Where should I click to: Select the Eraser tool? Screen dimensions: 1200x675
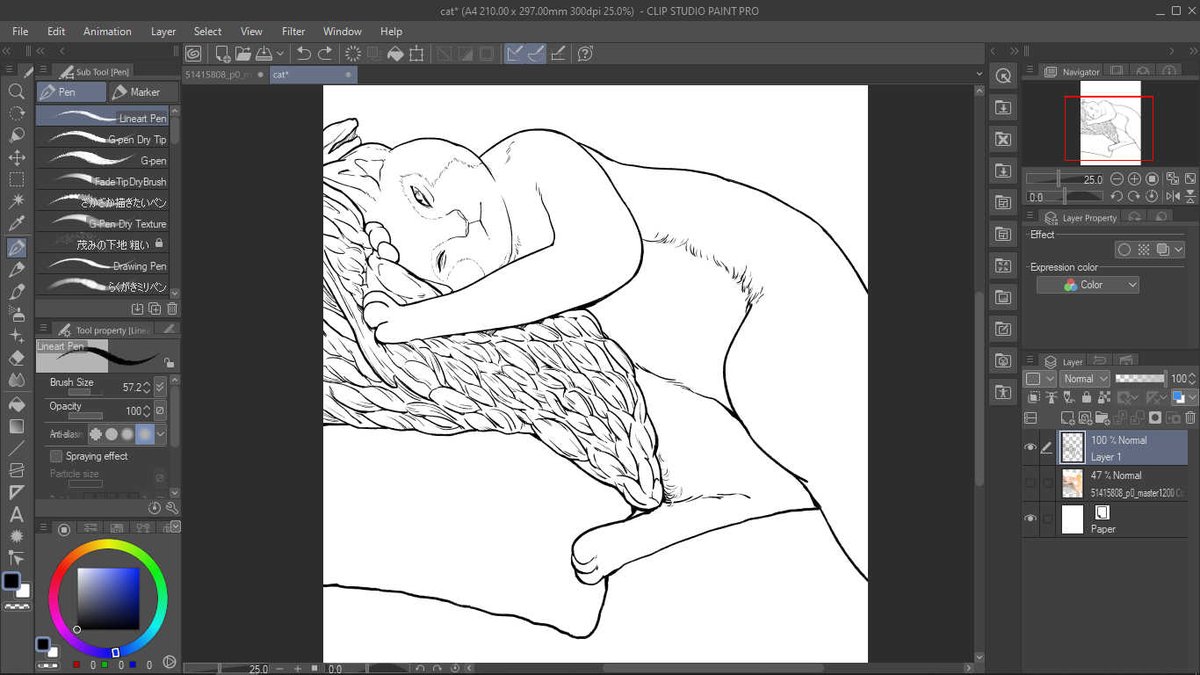[x=16, y=358]
